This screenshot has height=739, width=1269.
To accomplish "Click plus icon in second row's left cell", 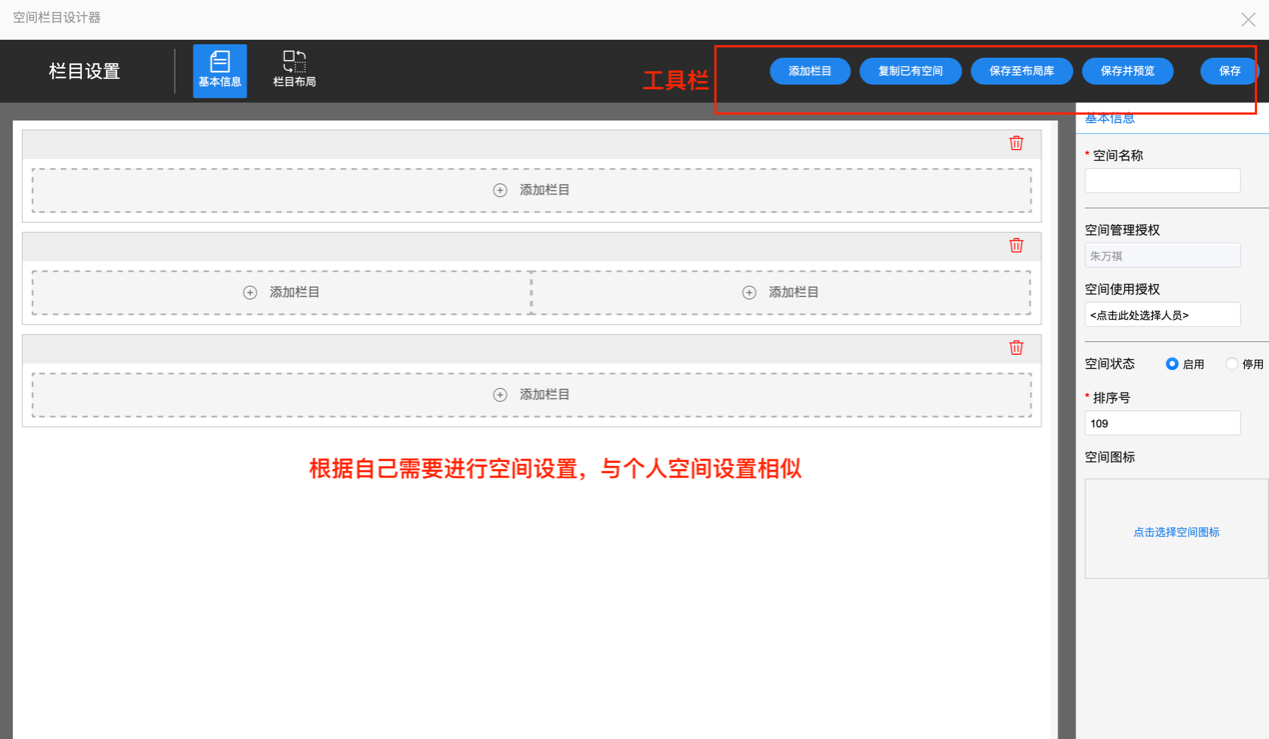I will tap(250, 292).
